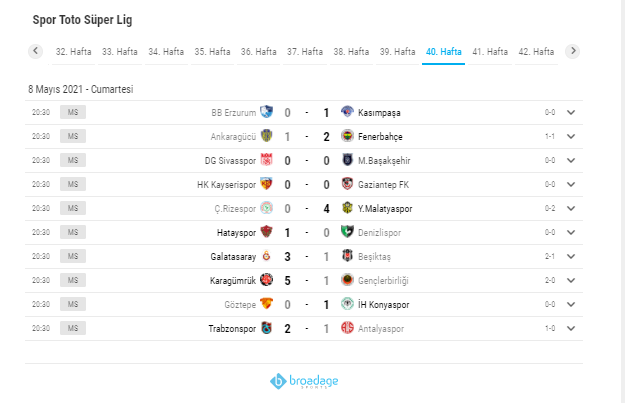Expand the Ankaragücü vs Fenerbahçe match details
This screenshot has width=625, height=403.
(x=571, y=136)
